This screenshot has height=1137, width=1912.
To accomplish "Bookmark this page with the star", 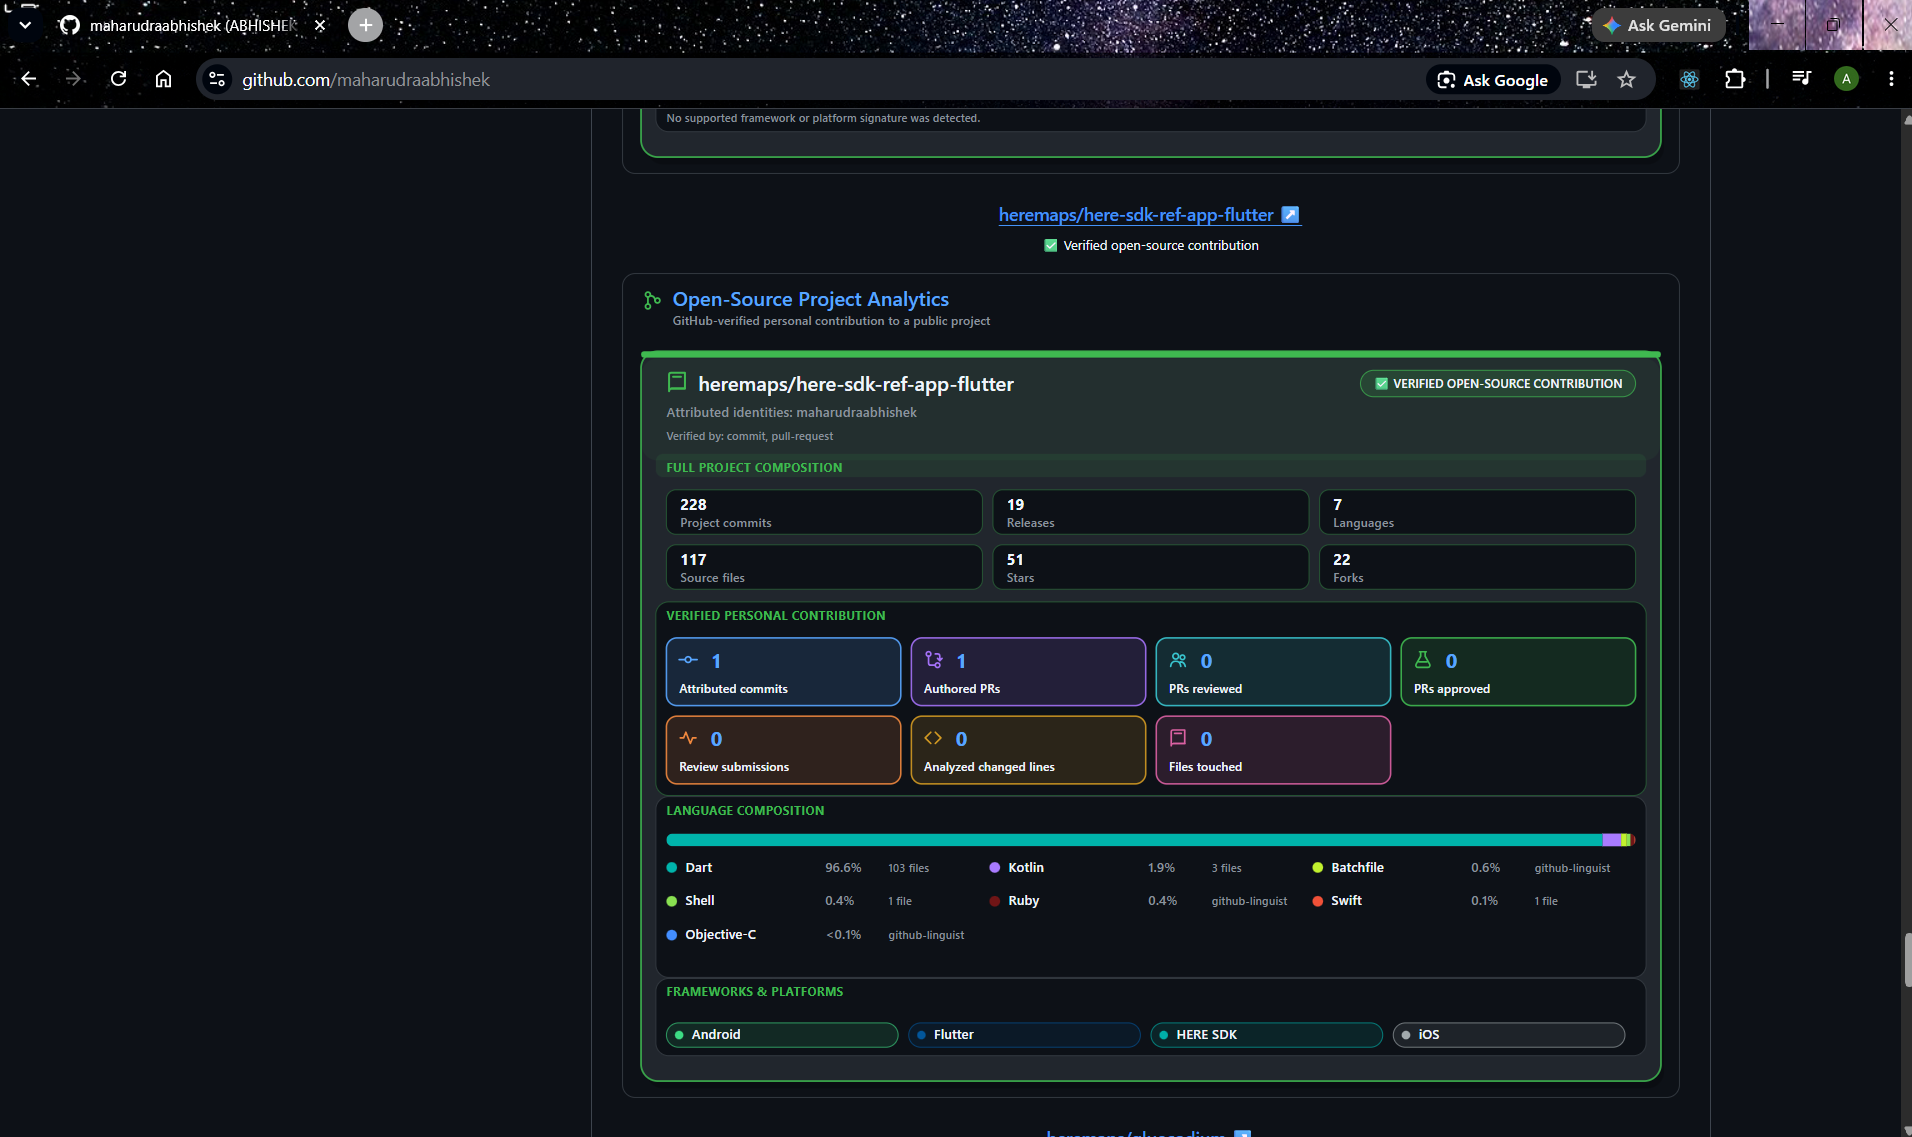I will tap(1627, 79).
